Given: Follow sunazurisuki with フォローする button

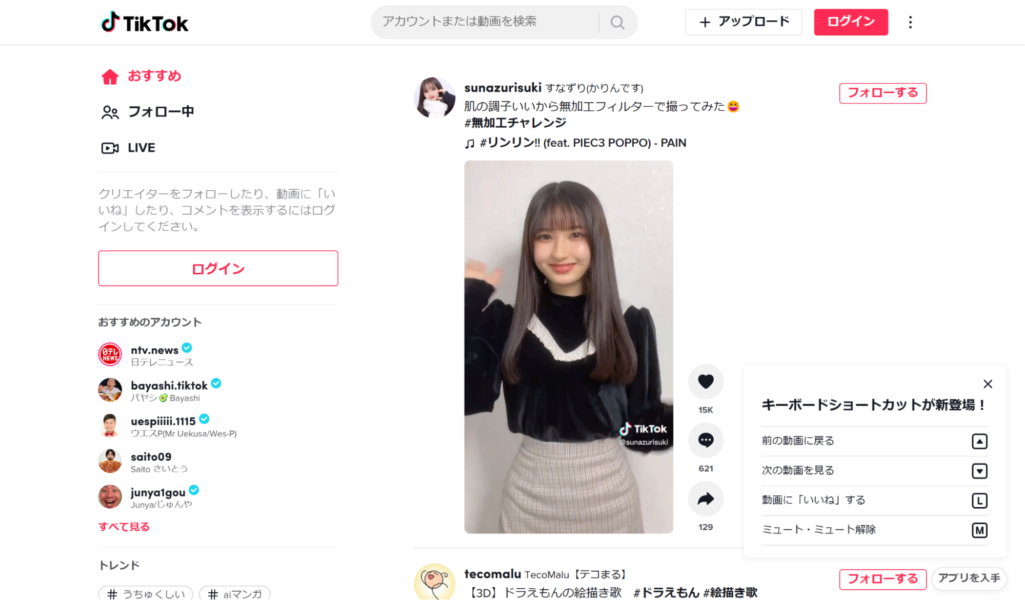Looking at the screenshot, I should (882, 93).
